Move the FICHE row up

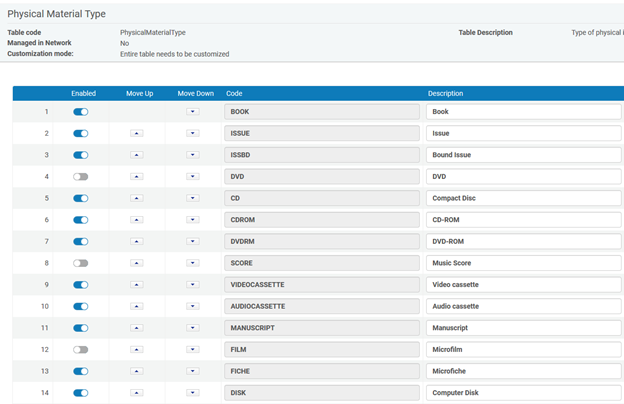136,371
